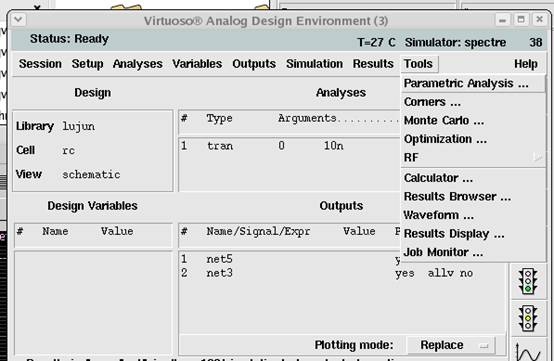554x361 pixels.
Task: Click the green traffic light Run icon
Action: pyautogui.click(x=528, y=282)
